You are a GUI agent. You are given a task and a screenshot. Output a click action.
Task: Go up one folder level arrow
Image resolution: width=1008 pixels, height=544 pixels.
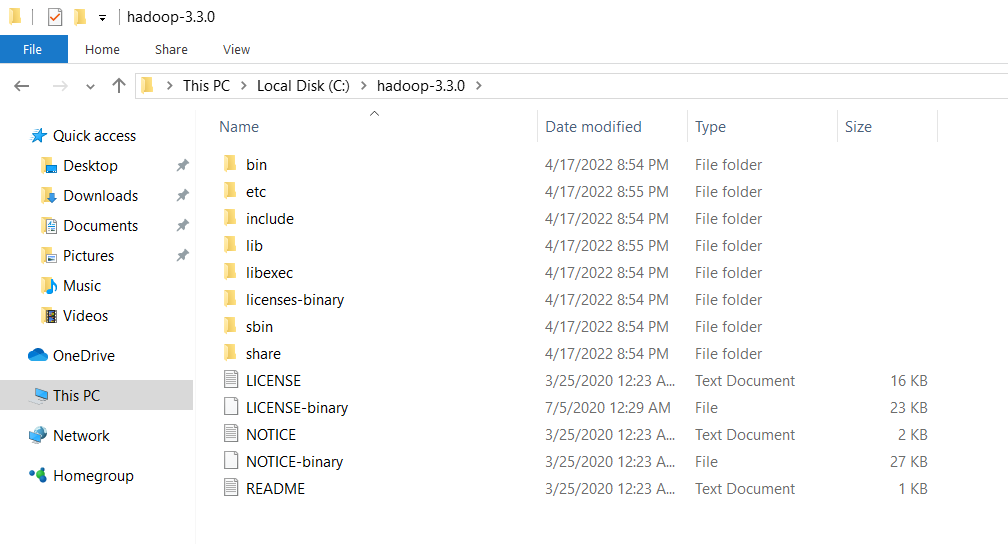tap(119, 86)
